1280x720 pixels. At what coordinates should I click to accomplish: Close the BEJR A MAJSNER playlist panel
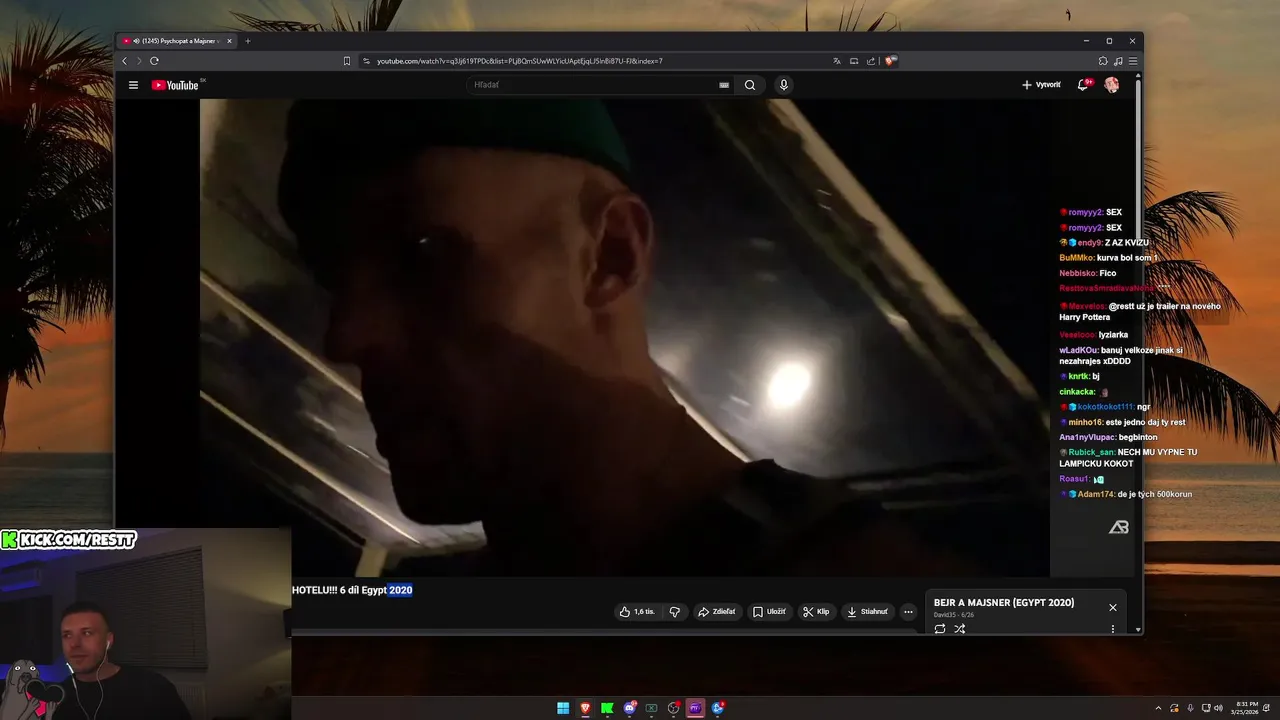[x=1112, y=608]
